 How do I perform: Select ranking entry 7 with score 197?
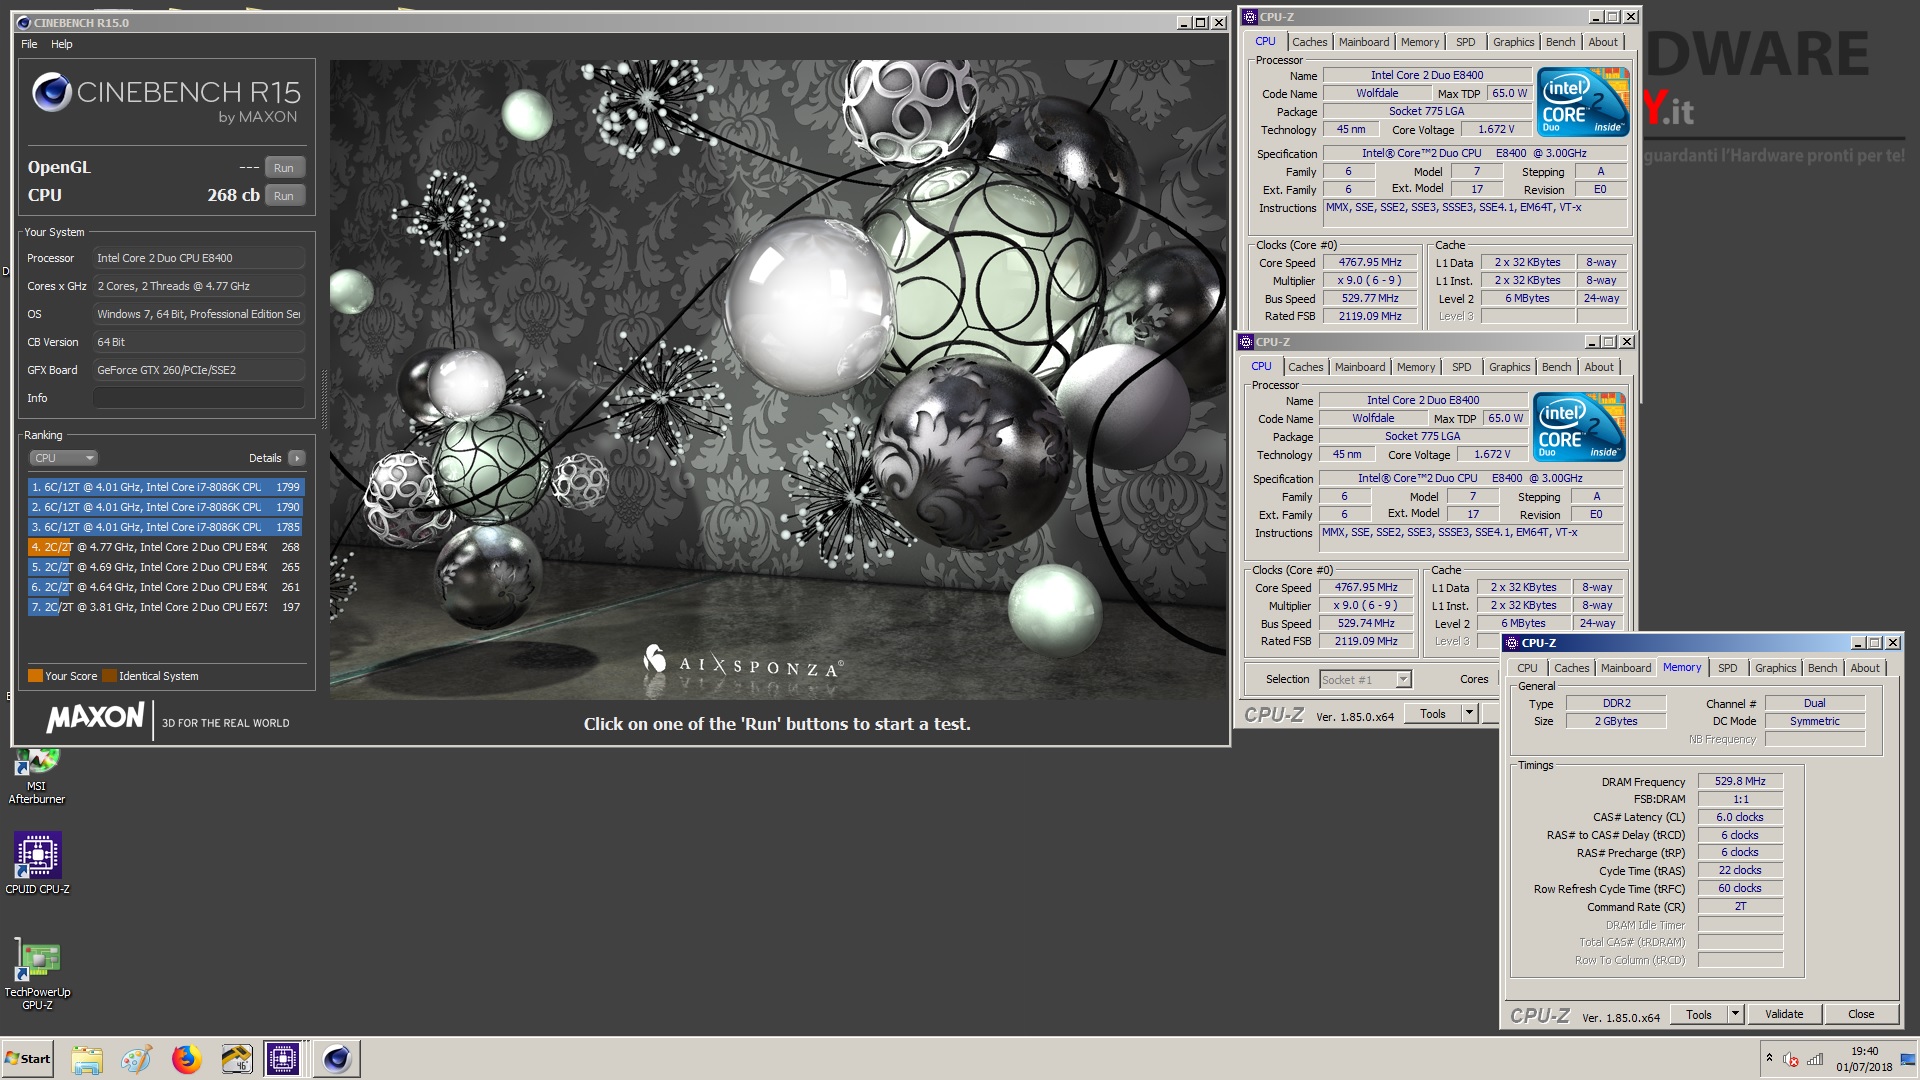pos(166,607)
